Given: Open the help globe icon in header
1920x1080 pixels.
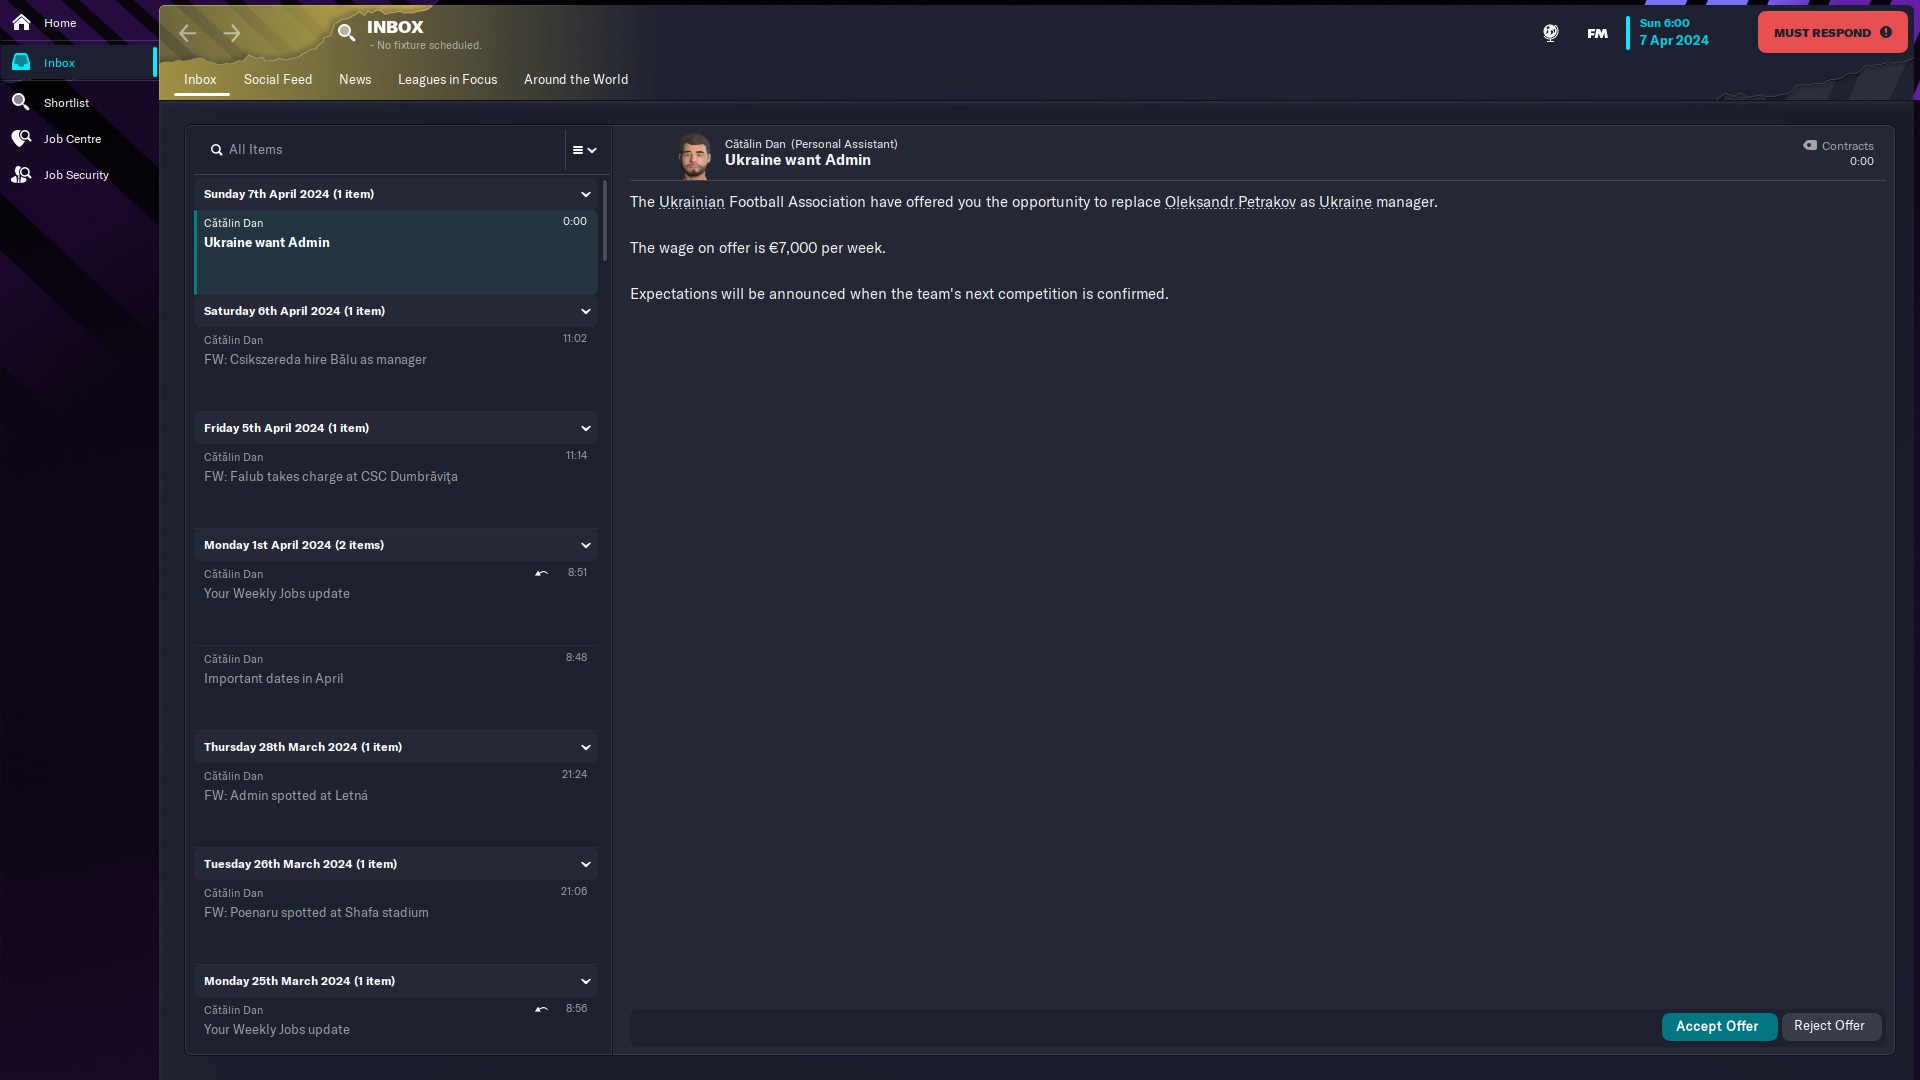Looking at the screenshot, I should (x=1550, y=33).
